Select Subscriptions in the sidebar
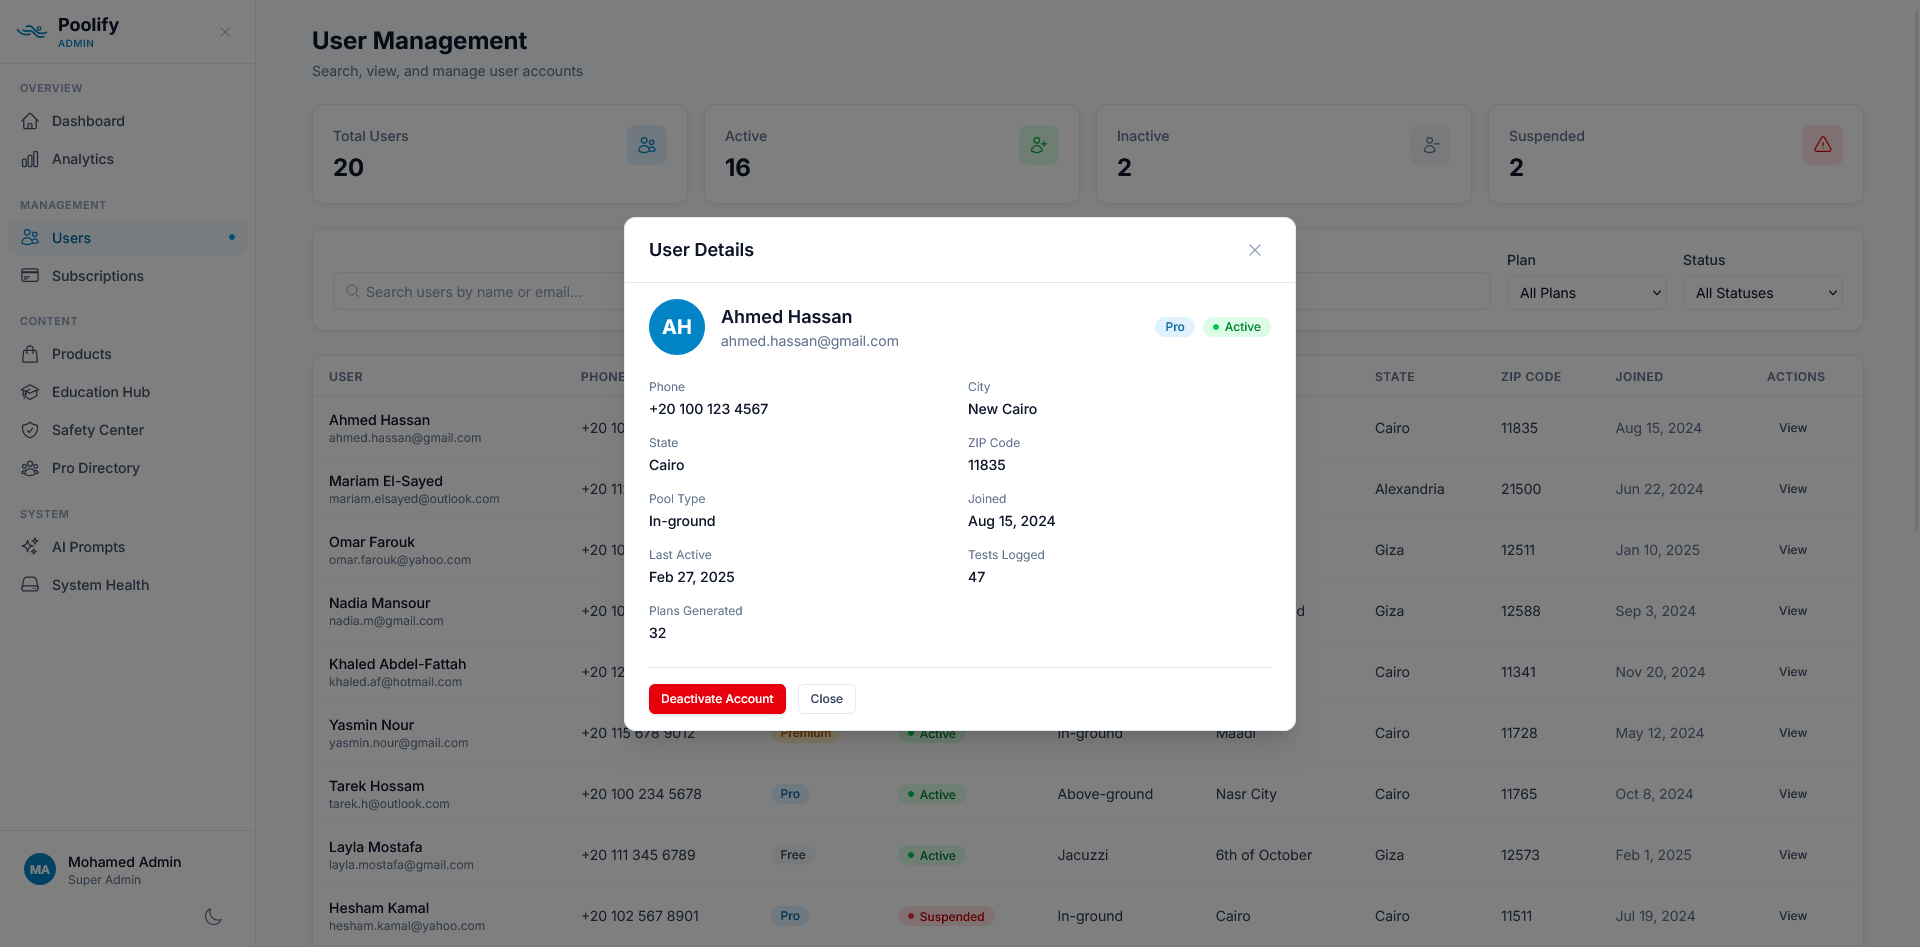The height and width of the screenshot is (947, 1920). pos(127,276)
